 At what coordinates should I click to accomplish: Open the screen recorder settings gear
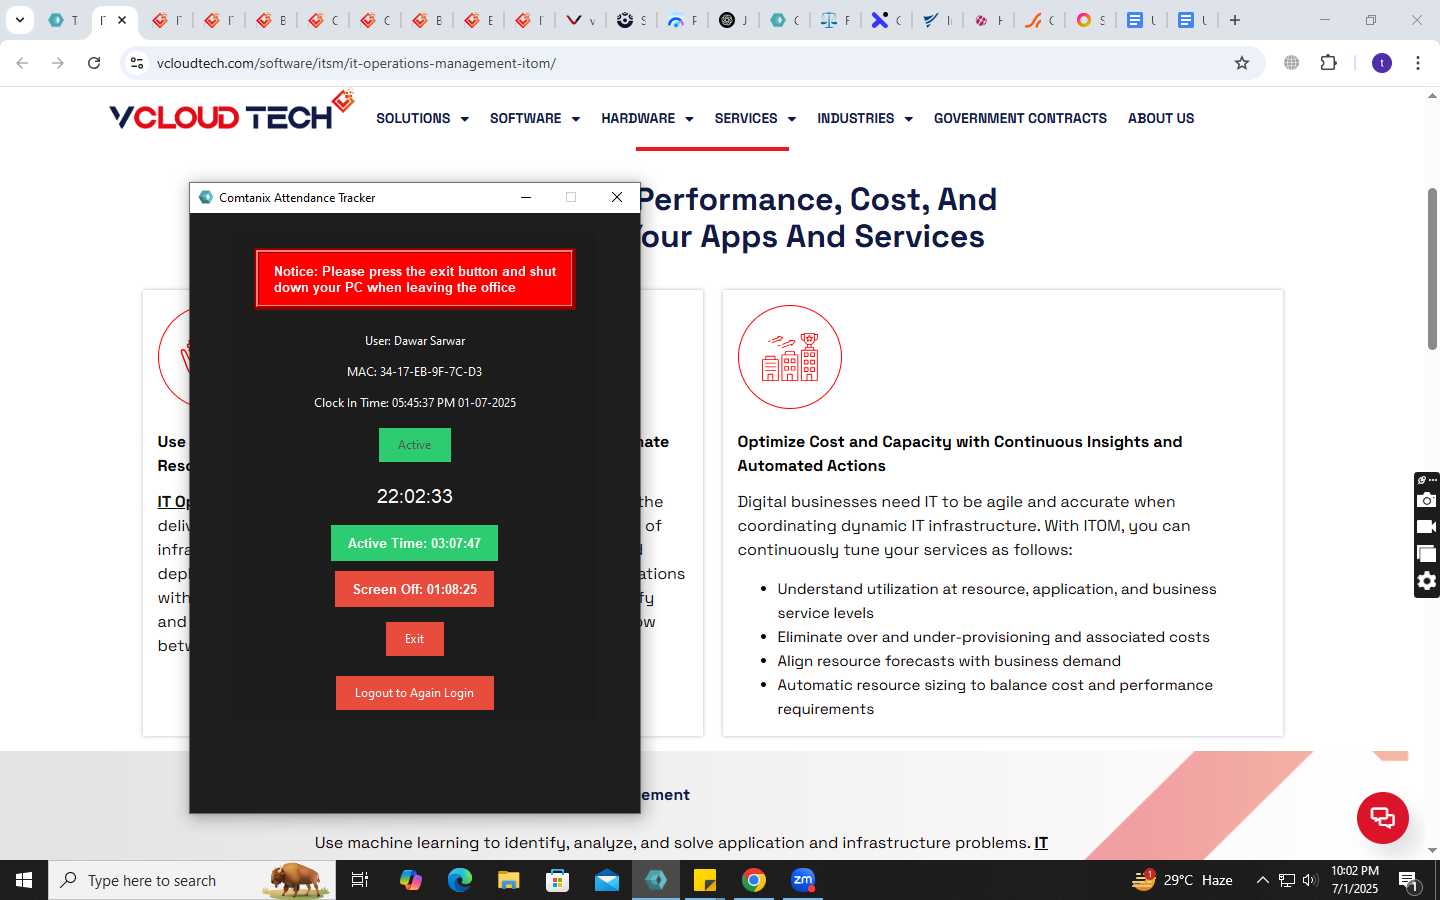point(1426,581)
